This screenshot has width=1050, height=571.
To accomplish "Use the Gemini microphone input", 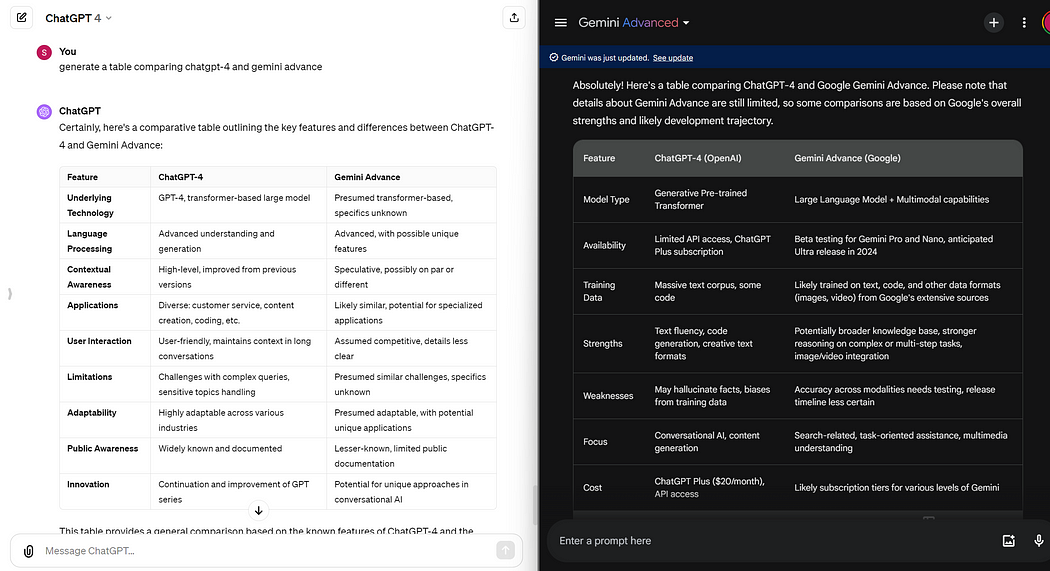I will (x=1039, y=541).
